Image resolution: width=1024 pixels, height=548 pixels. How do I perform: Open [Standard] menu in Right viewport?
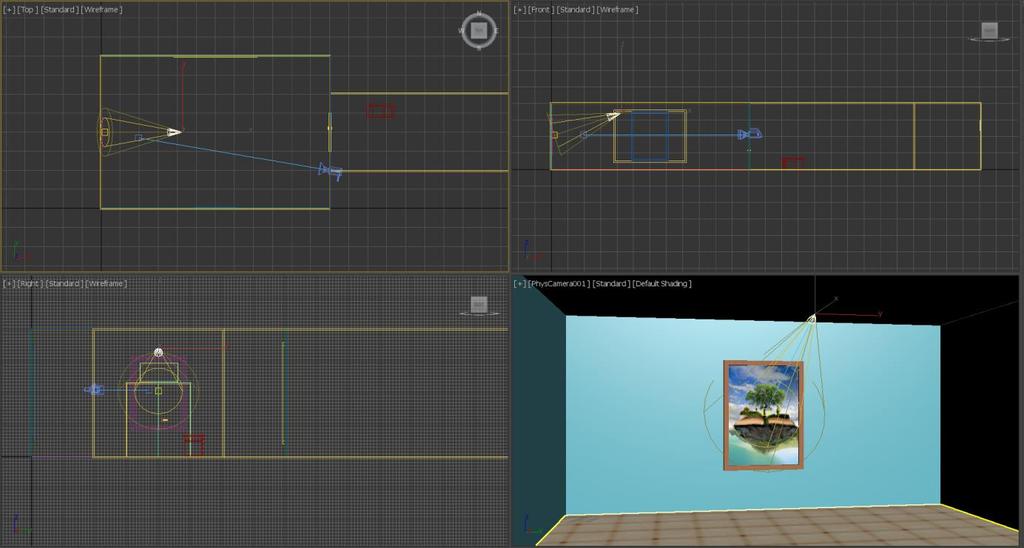63,283
